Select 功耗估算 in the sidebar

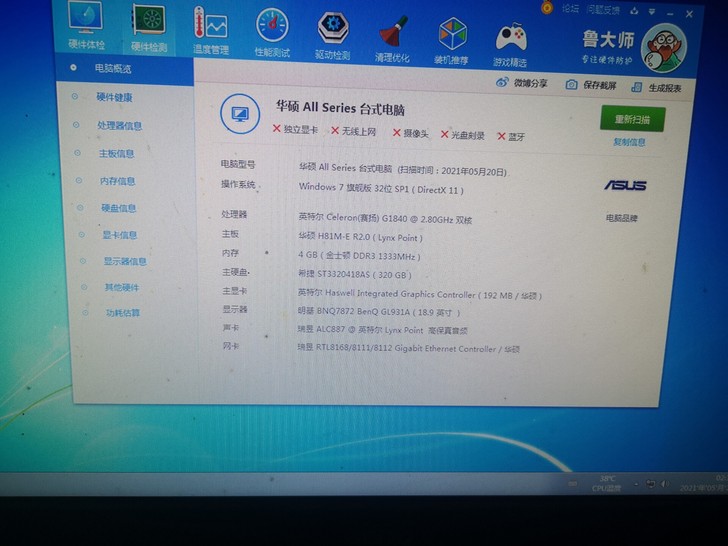tap(123, 312)
